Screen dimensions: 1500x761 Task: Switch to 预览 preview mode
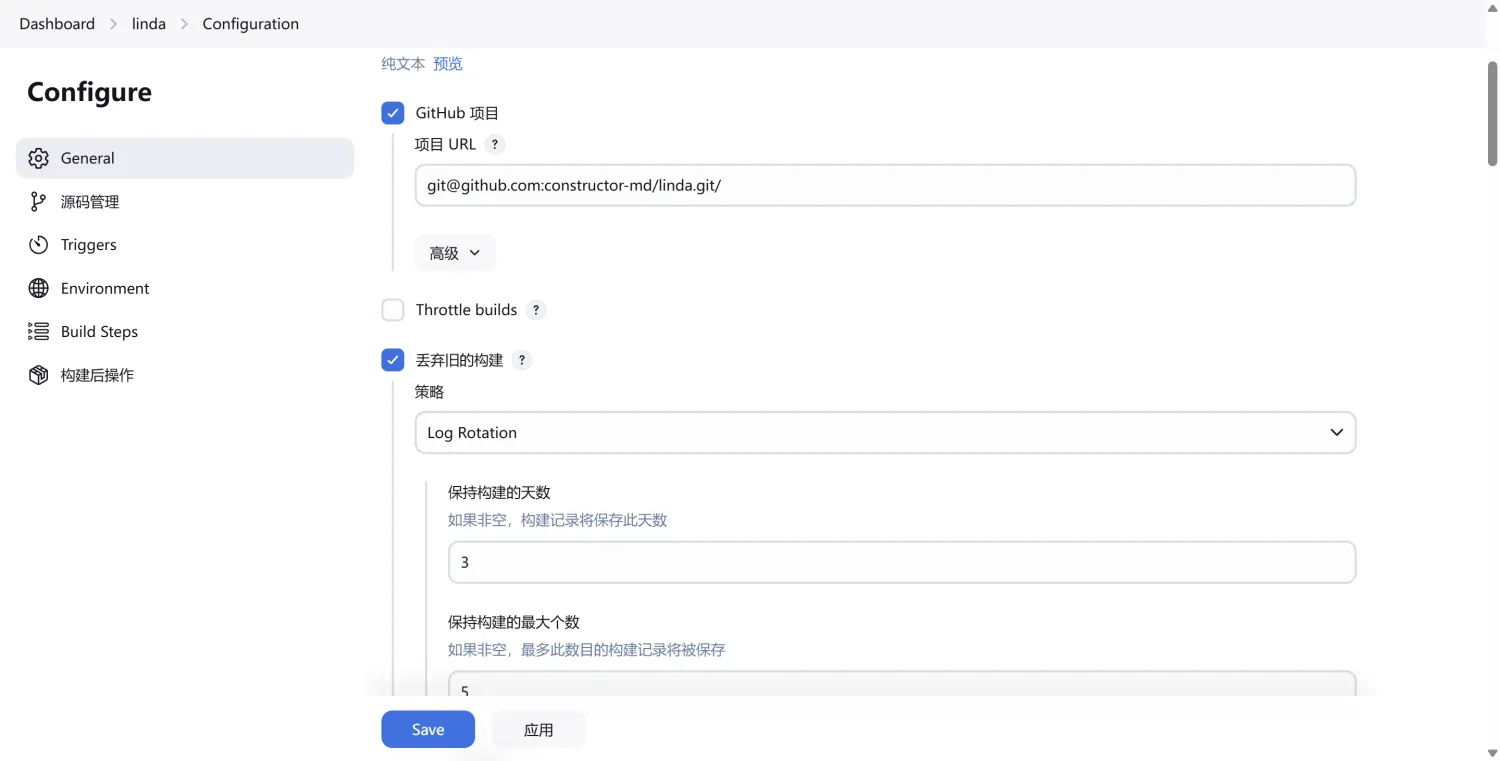[448, 64]
